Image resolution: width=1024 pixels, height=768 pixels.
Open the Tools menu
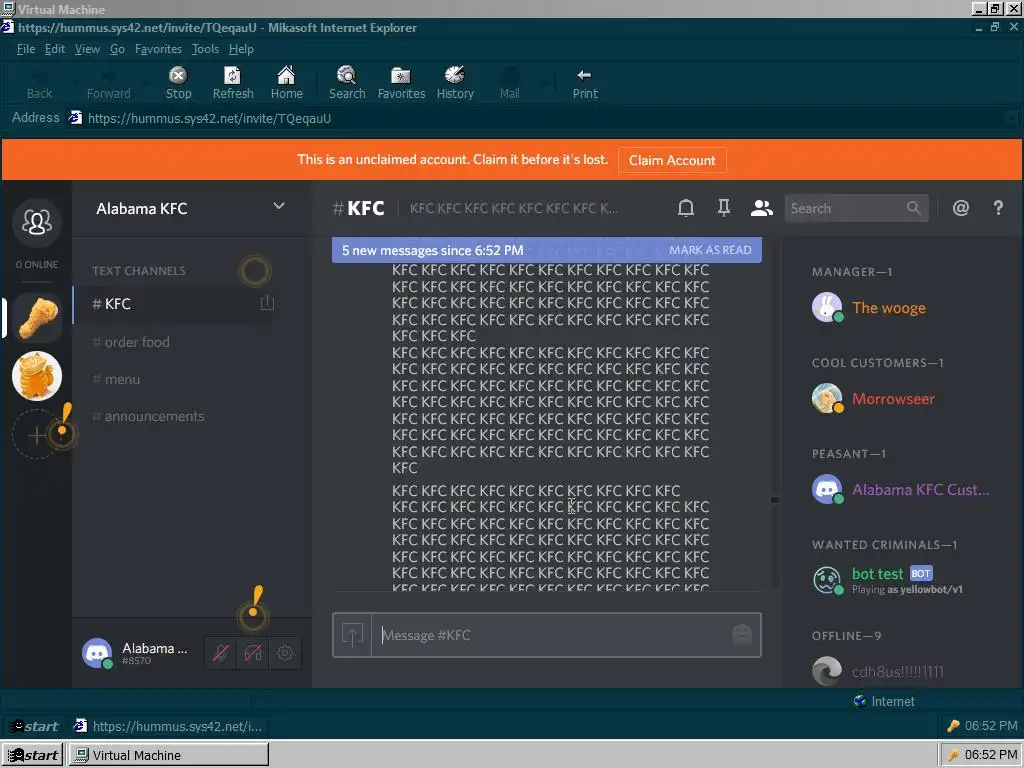click(x=205, y=49)
